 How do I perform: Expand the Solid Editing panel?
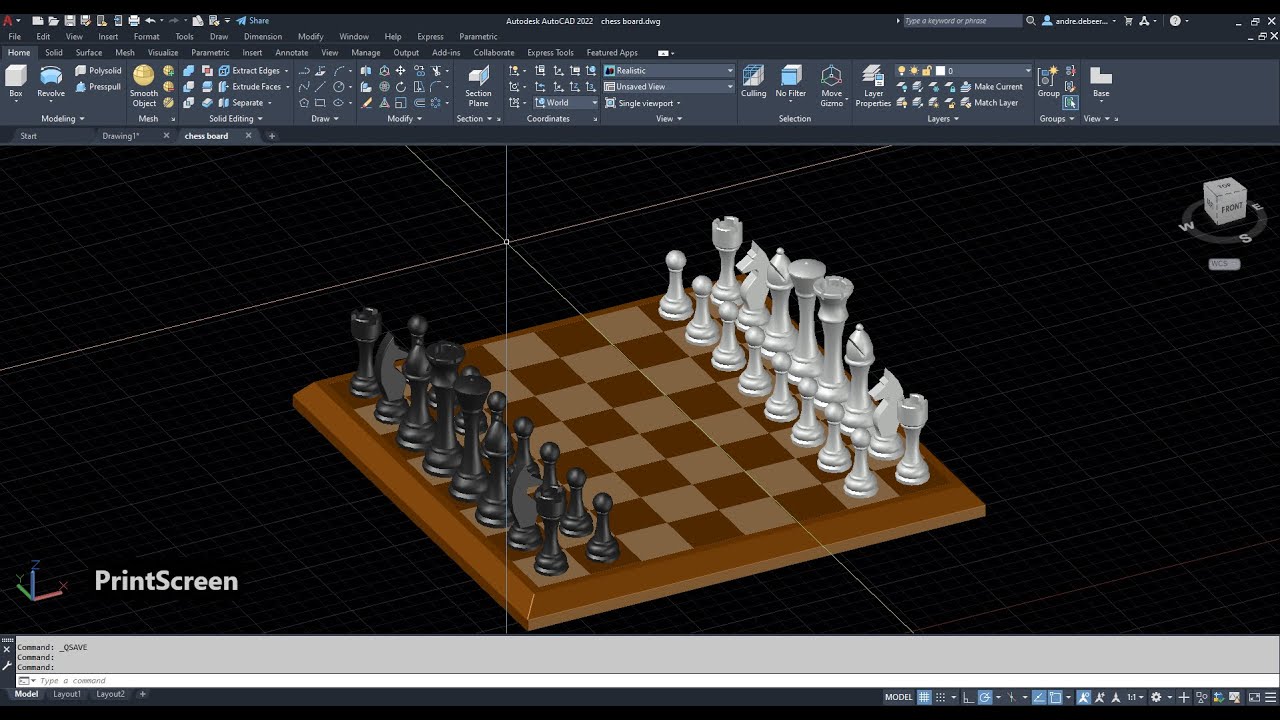236,119
